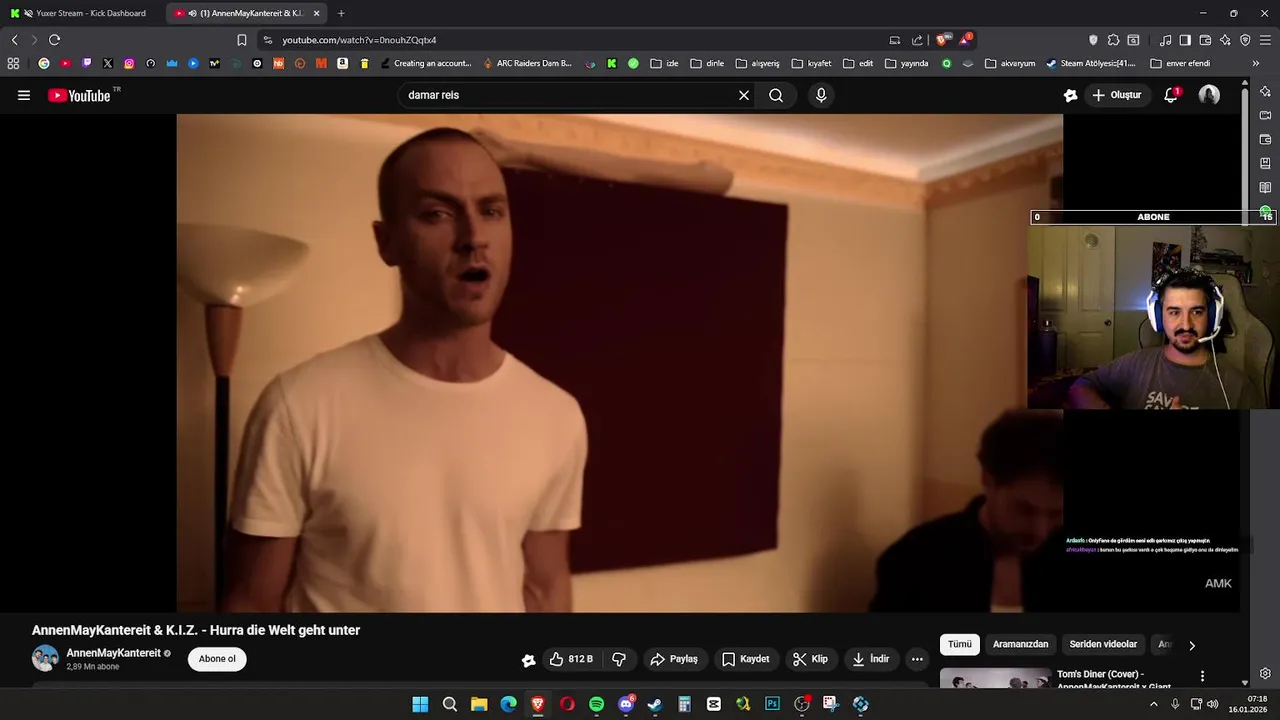Viewport: 1280px width, 720px height.
Task: Open YouTube notifications bell
Action: [x=1170, y=95]
